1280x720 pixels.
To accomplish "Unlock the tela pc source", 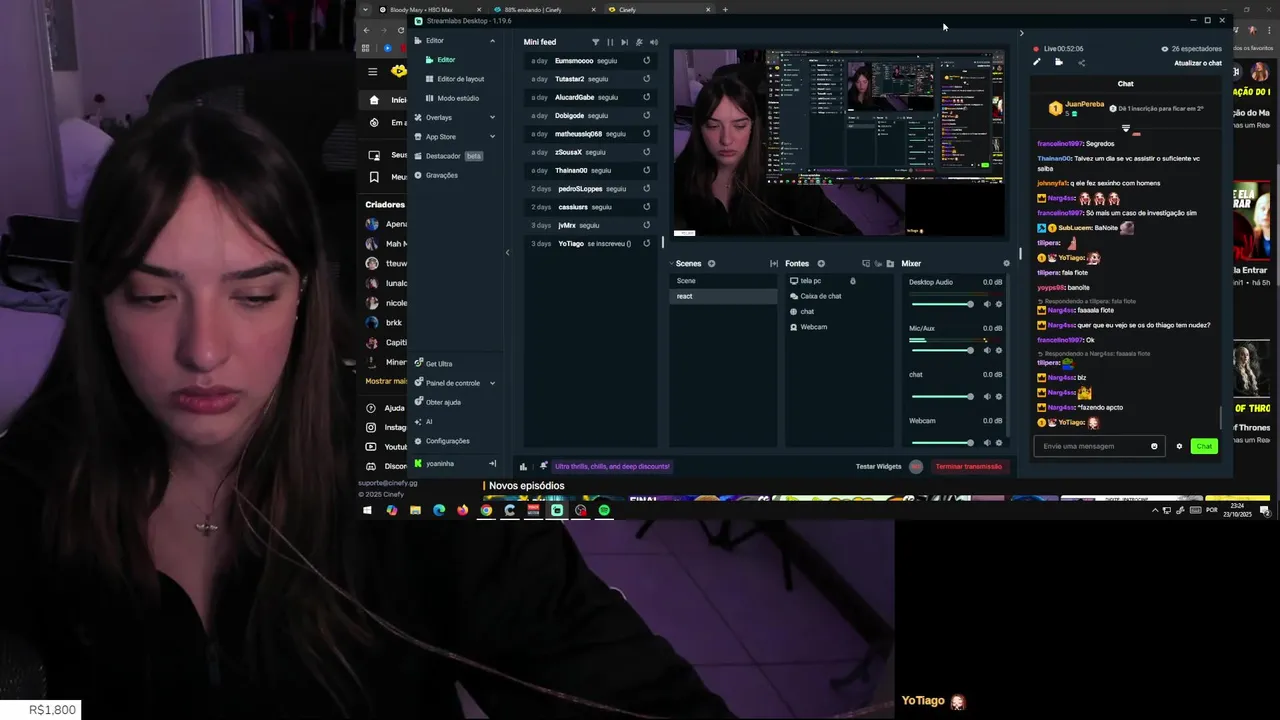I will 853,281.
